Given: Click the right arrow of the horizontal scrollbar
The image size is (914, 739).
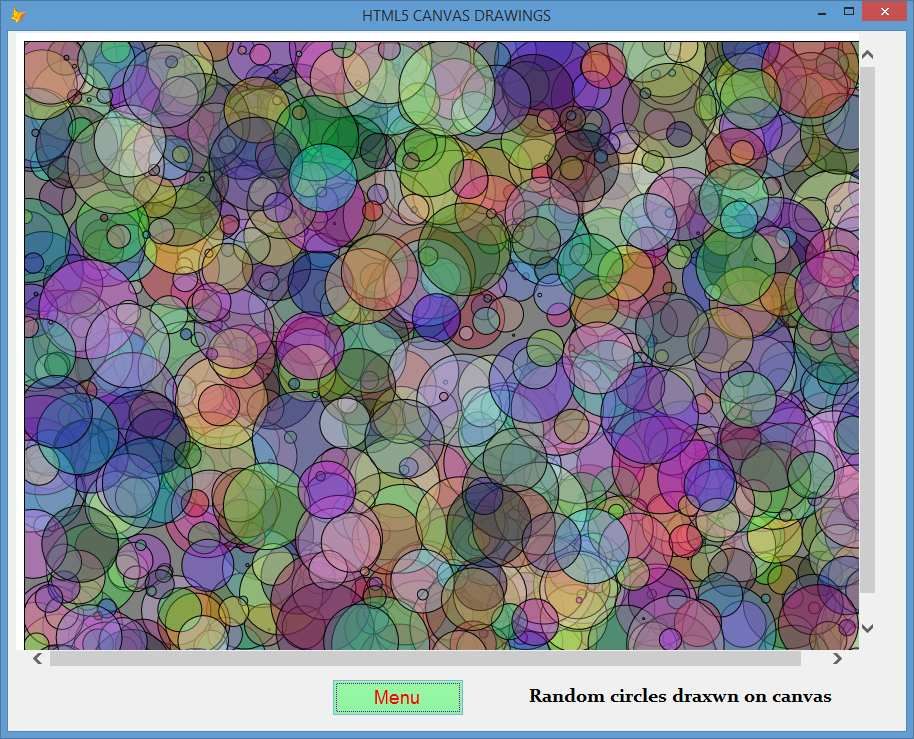Looking at the screenshot, I should pyautogui.click(x=838, y=658).
